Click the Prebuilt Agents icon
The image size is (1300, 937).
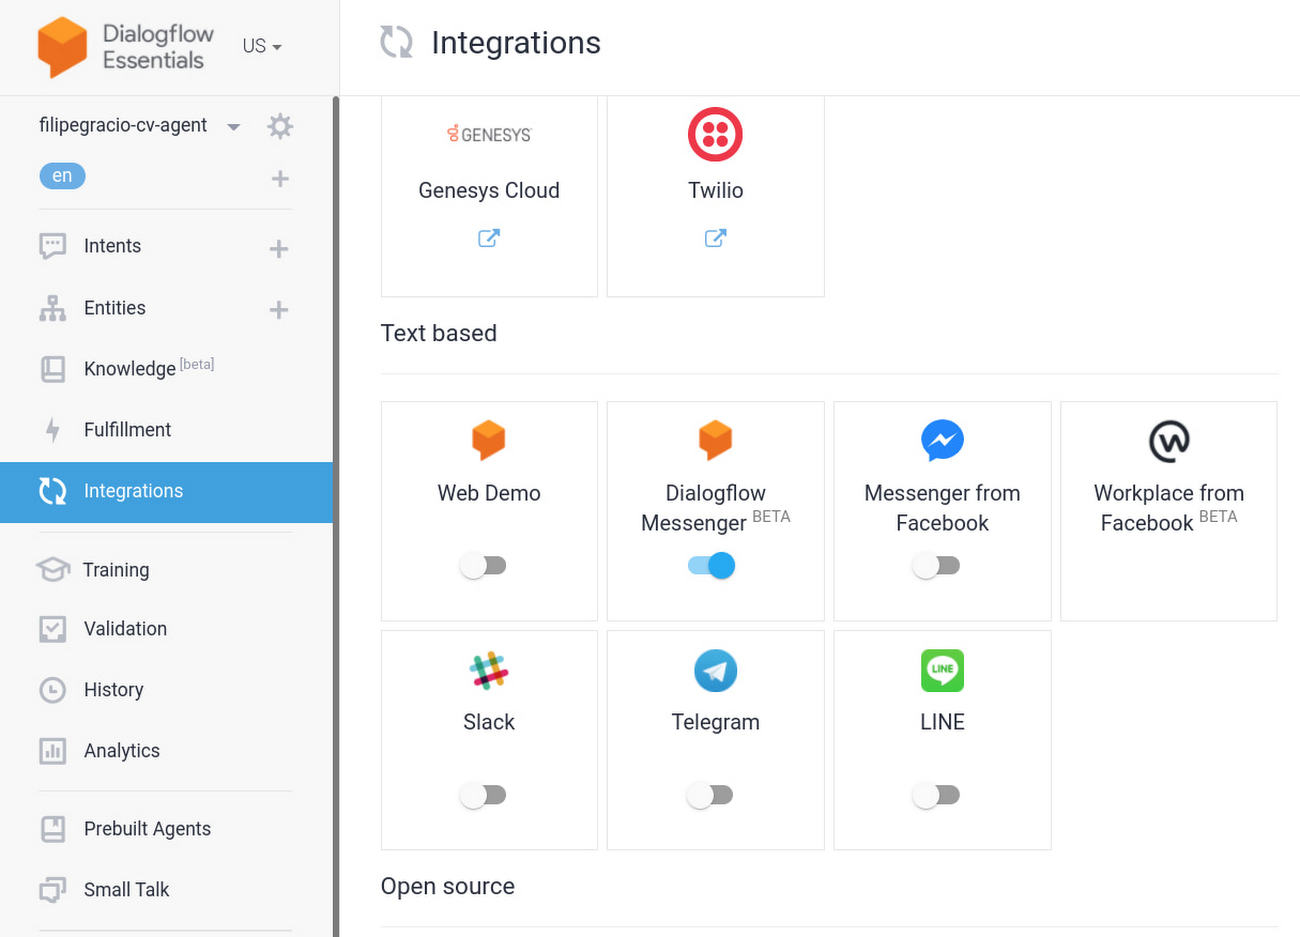[x=52, y=829]
